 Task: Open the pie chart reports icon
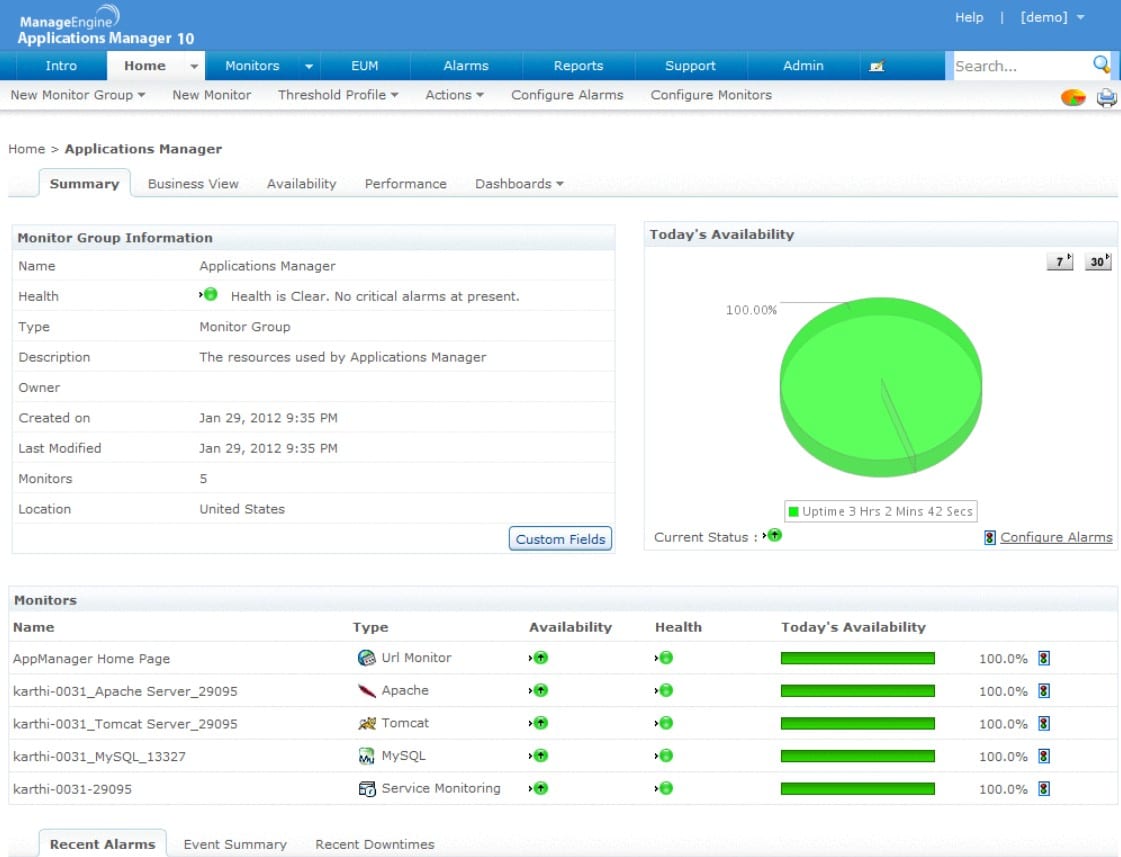point(1072,97)
